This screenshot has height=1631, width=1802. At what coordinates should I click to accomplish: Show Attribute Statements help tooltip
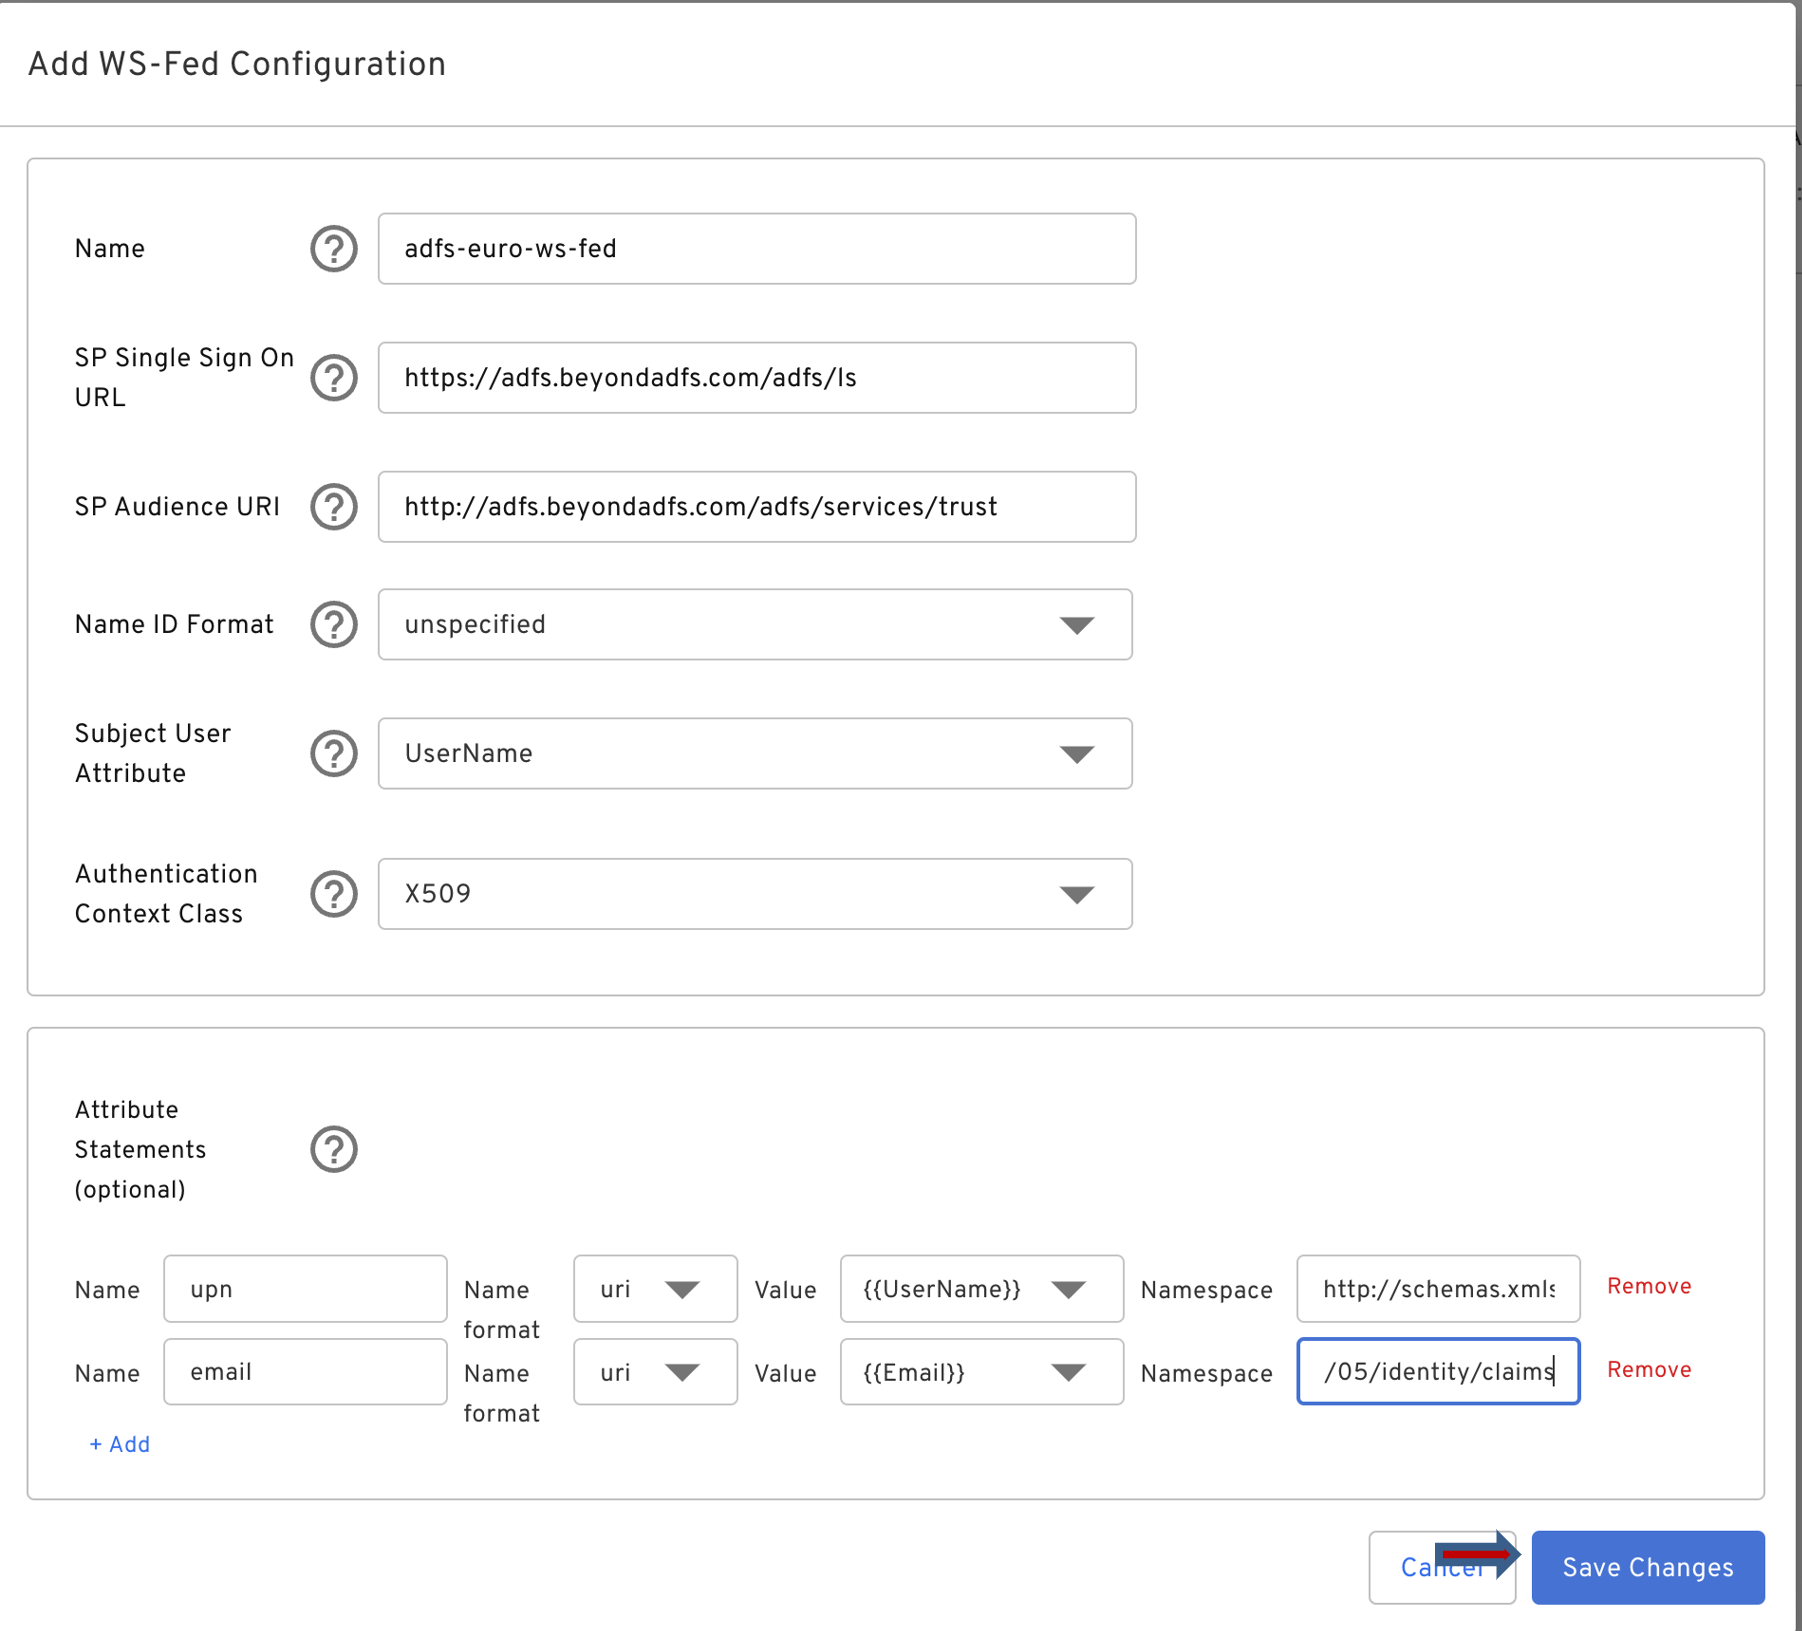pyautogui.click(x=333, y=1150)
